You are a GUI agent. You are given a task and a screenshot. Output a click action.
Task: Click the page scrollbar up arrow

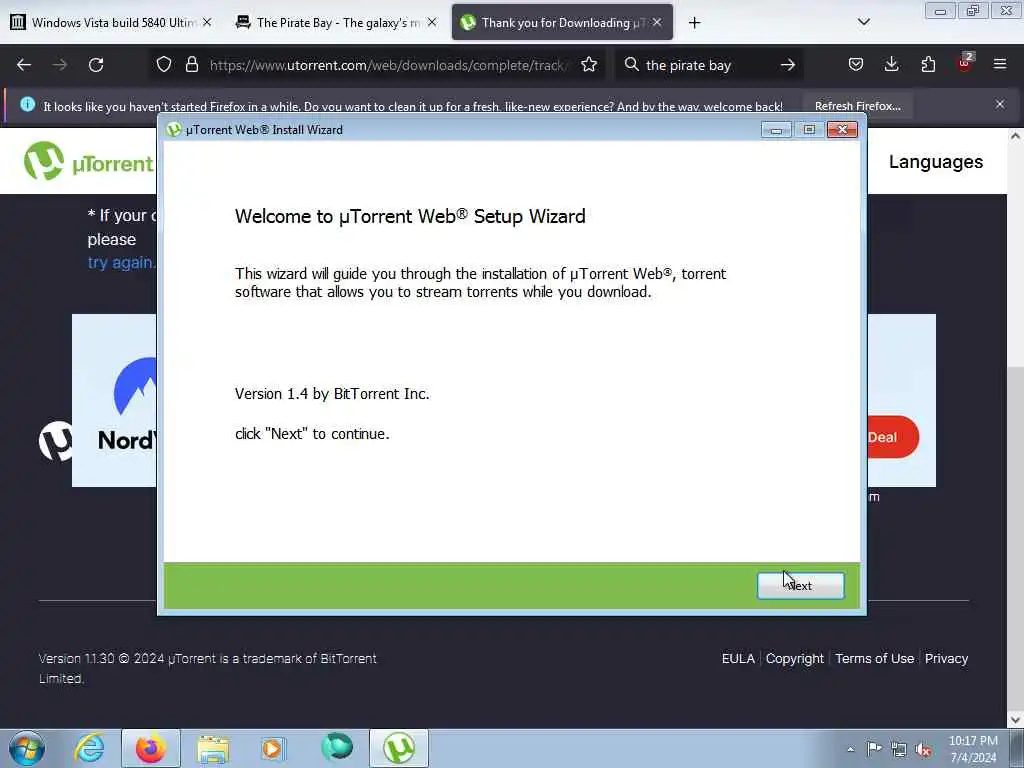(x=1015, y=136)
